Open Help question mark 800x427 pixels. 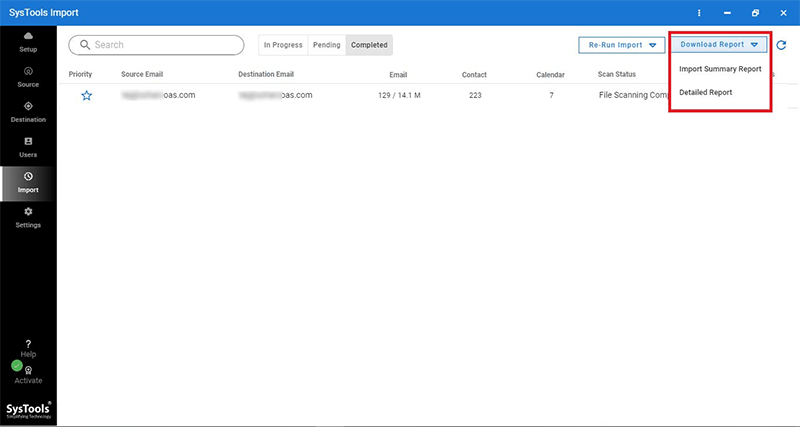[x=28, y=348]
